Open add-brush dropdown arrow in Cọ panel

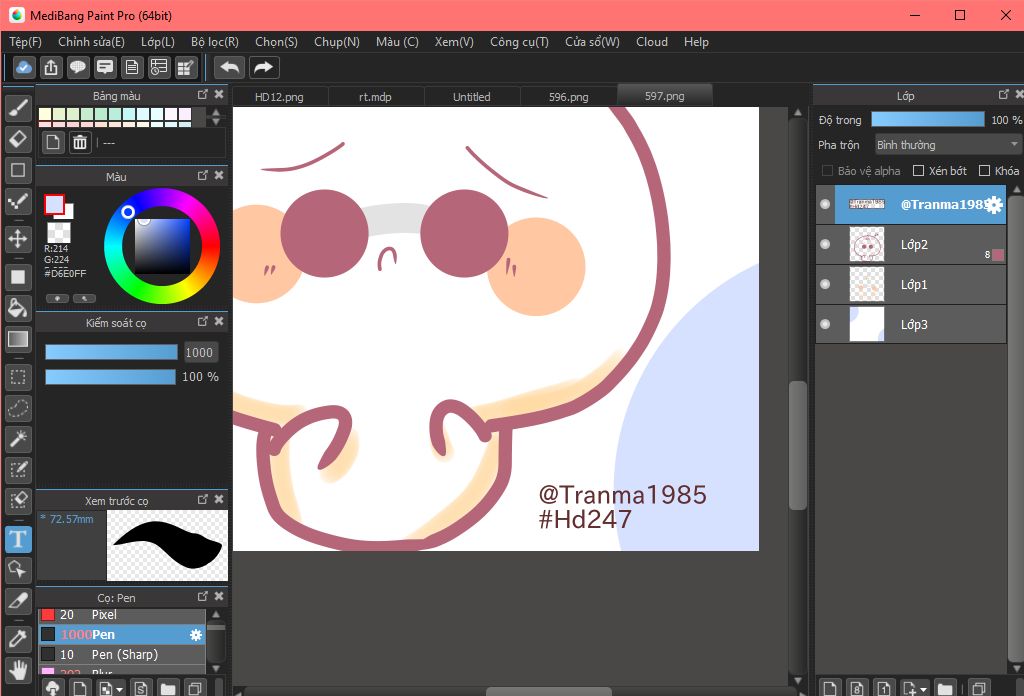tap(120, 689)
